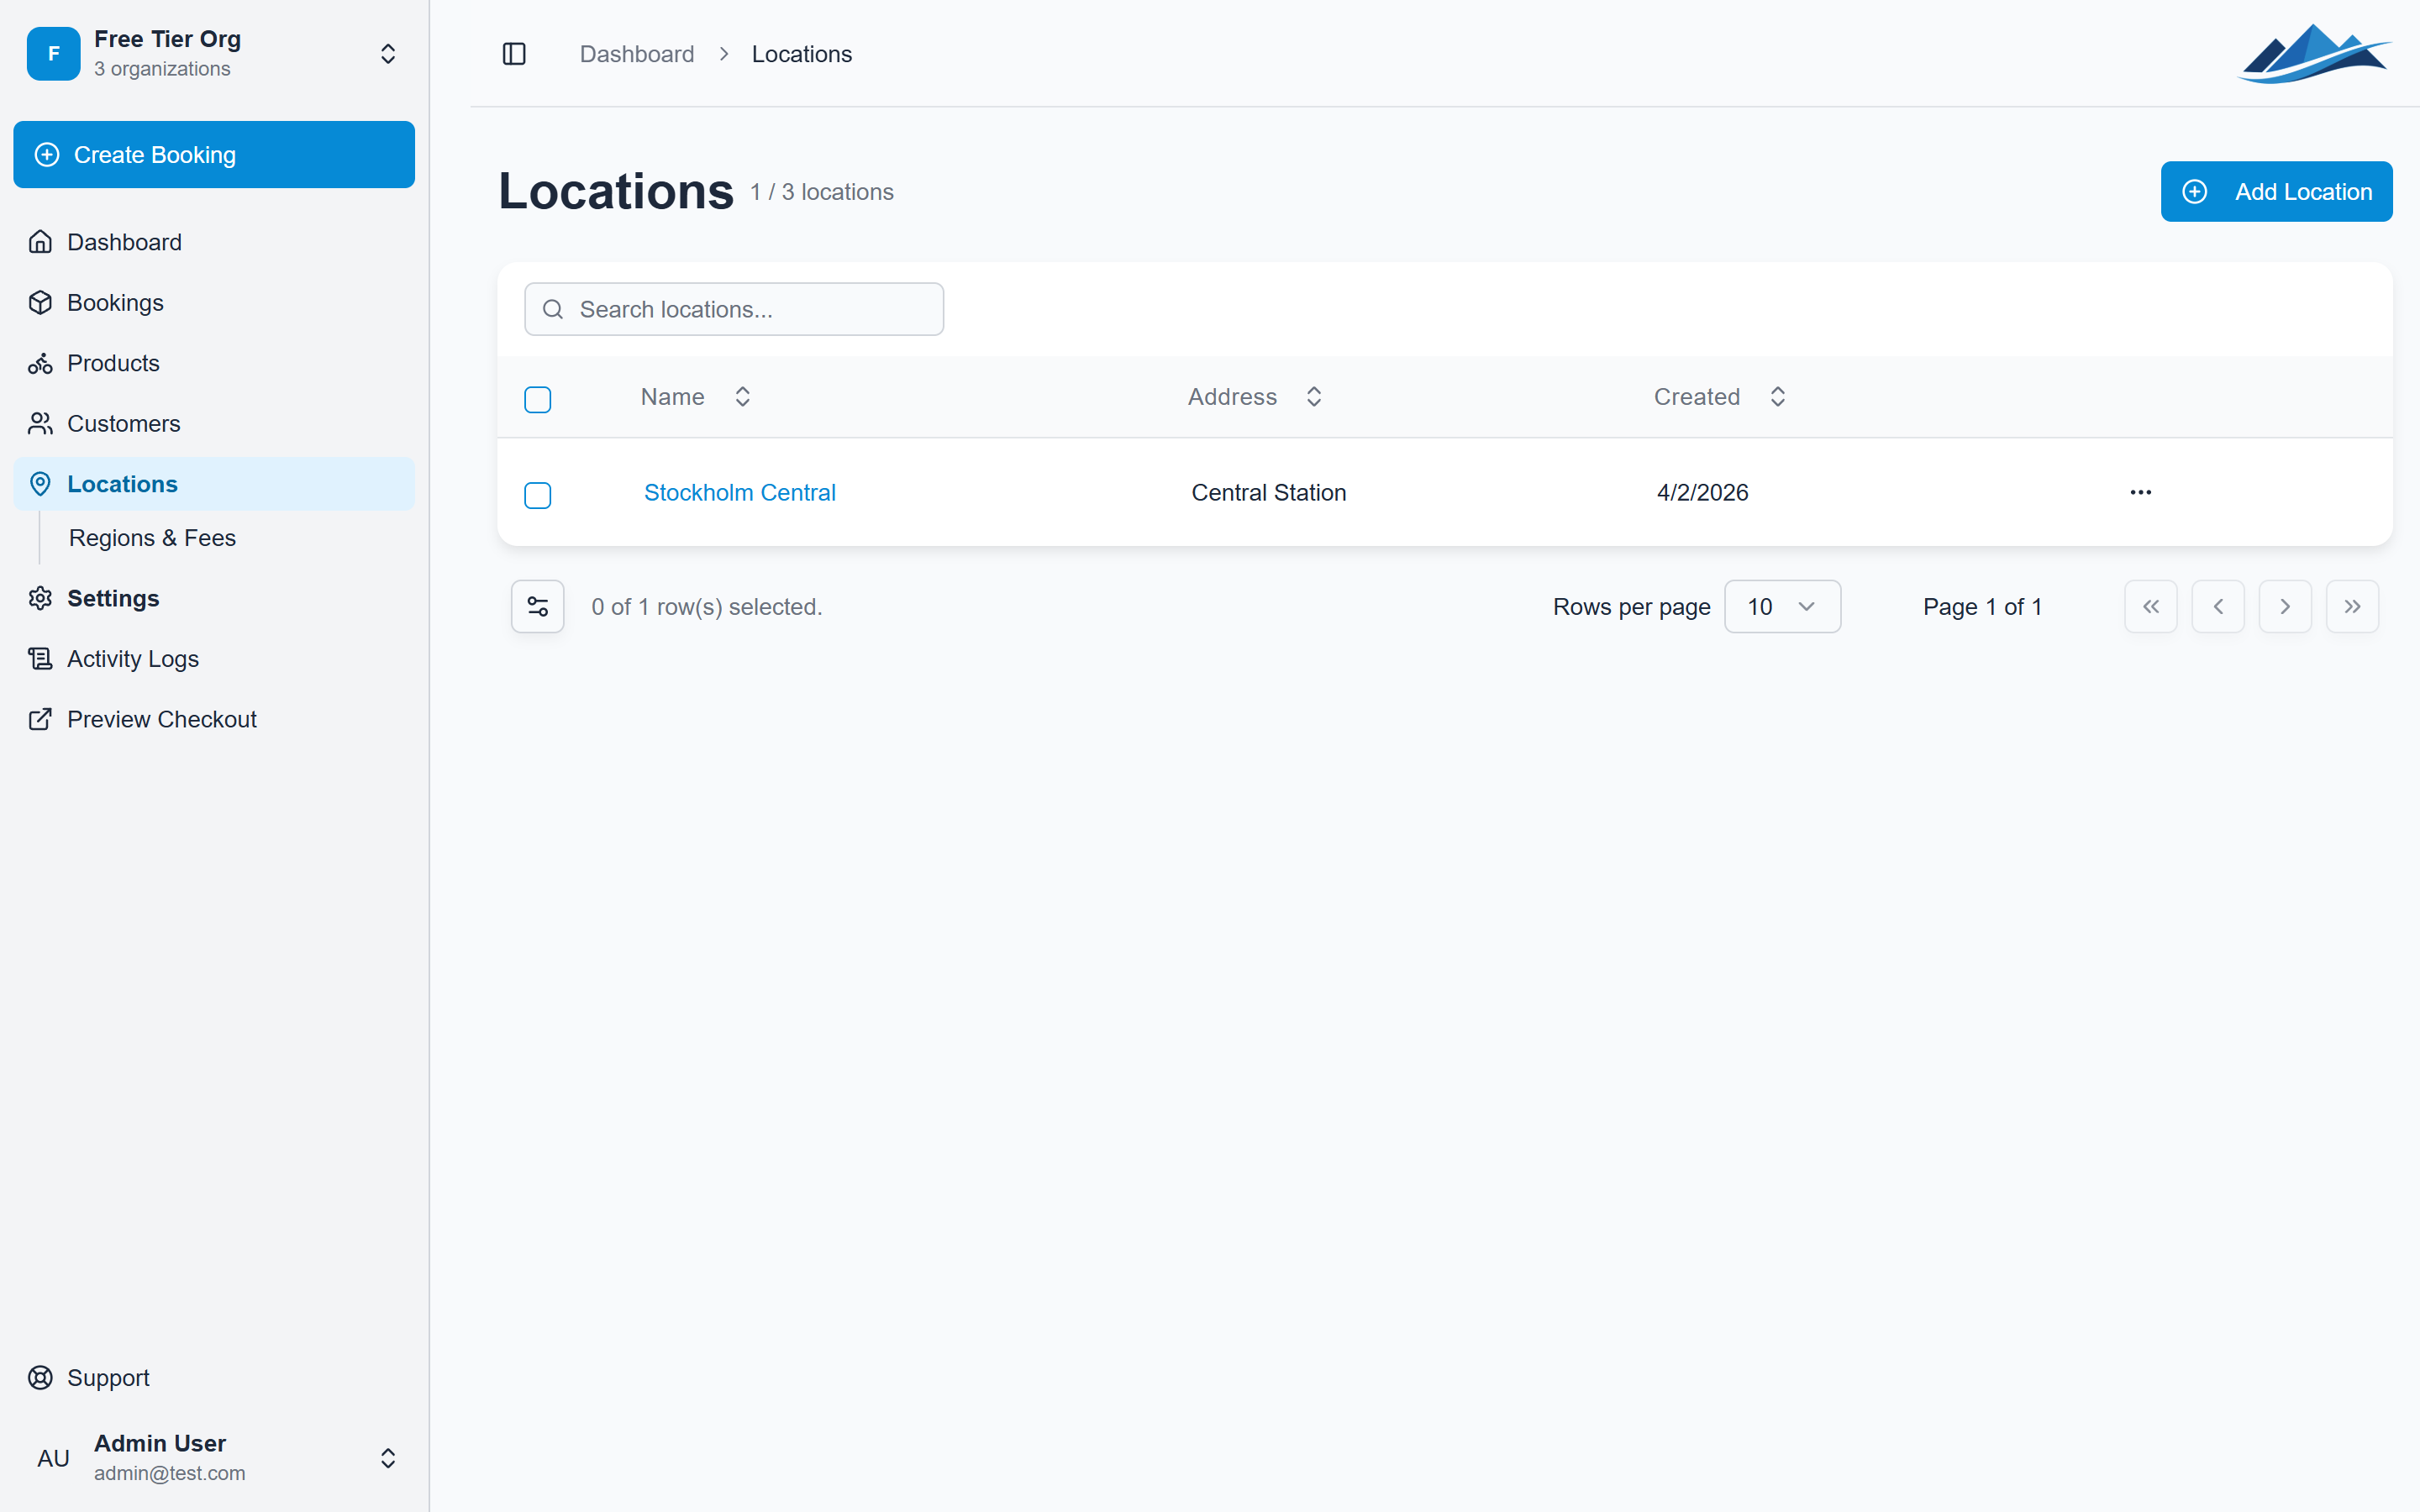The image size is (2420, 1512).
Task: Open Products in the sidebar
Action: click(x=214, y=363)
